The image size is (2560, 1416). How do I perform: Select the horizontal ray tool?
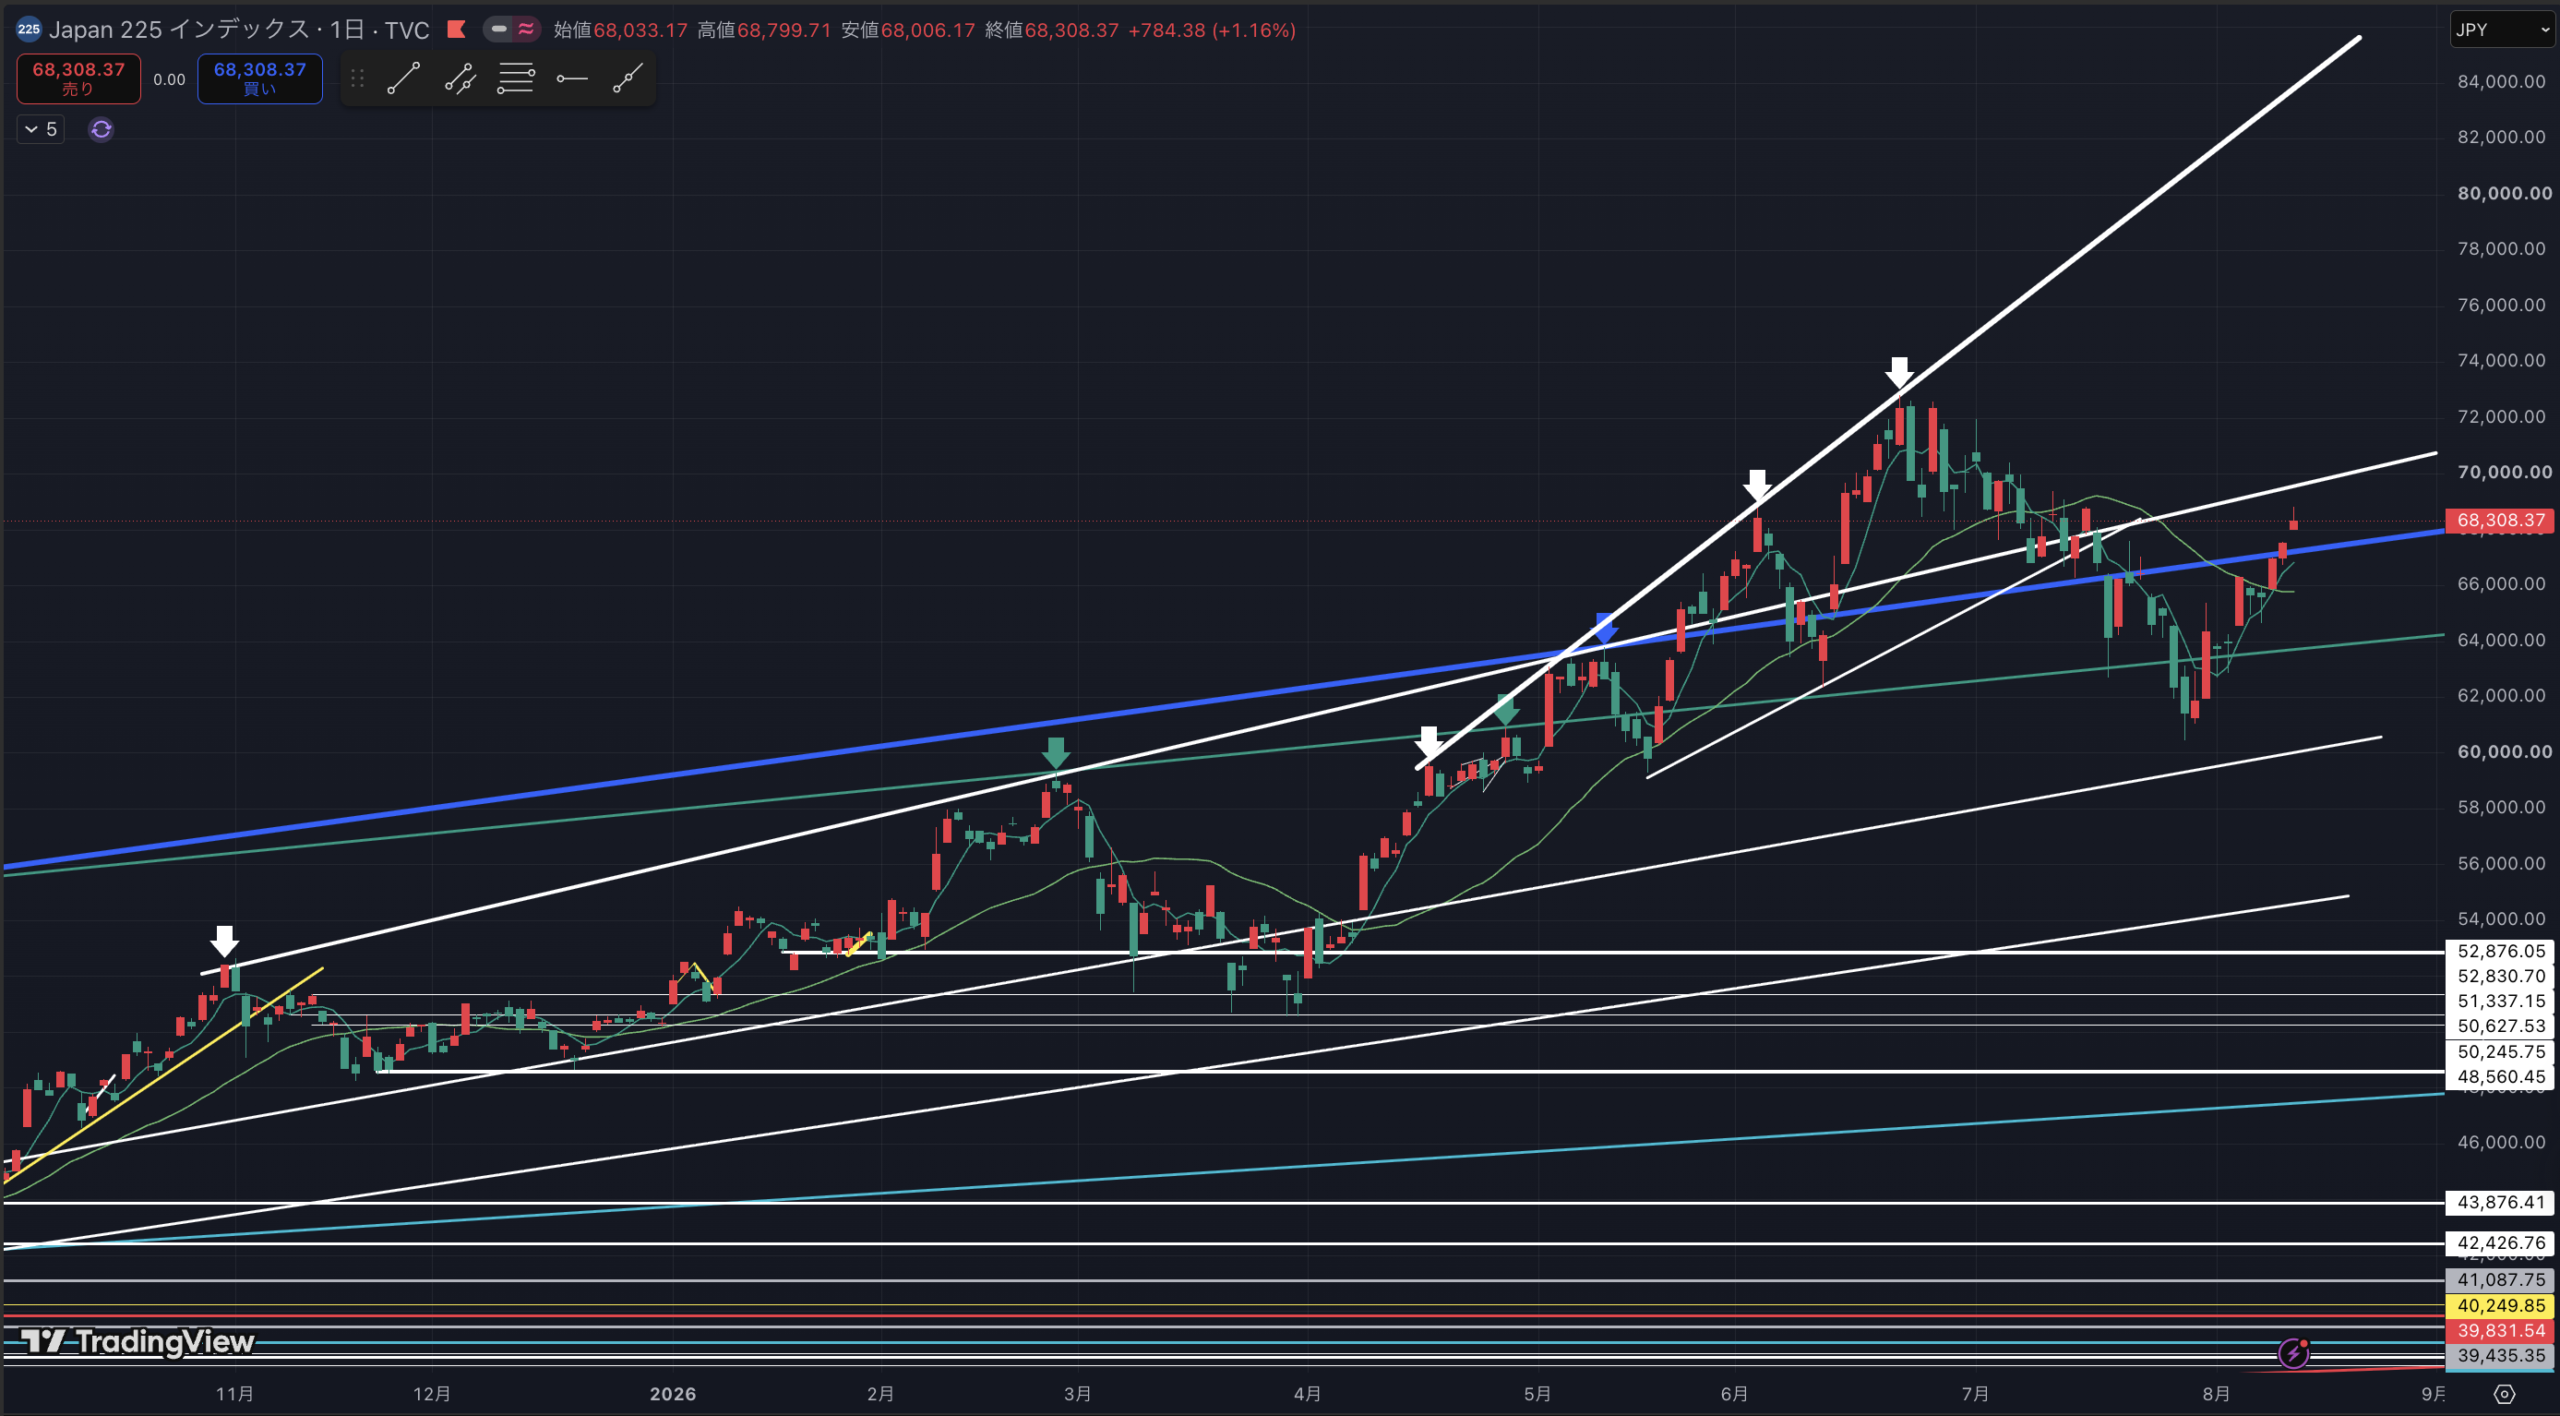click(x=572, y=78)
